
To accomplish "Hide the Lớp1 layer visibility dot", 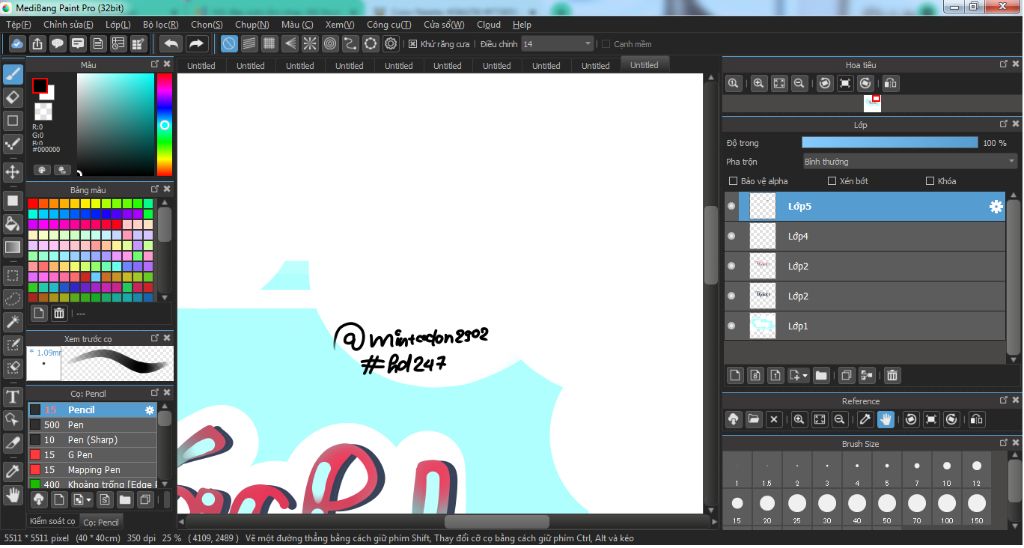I will pos(731,326).
